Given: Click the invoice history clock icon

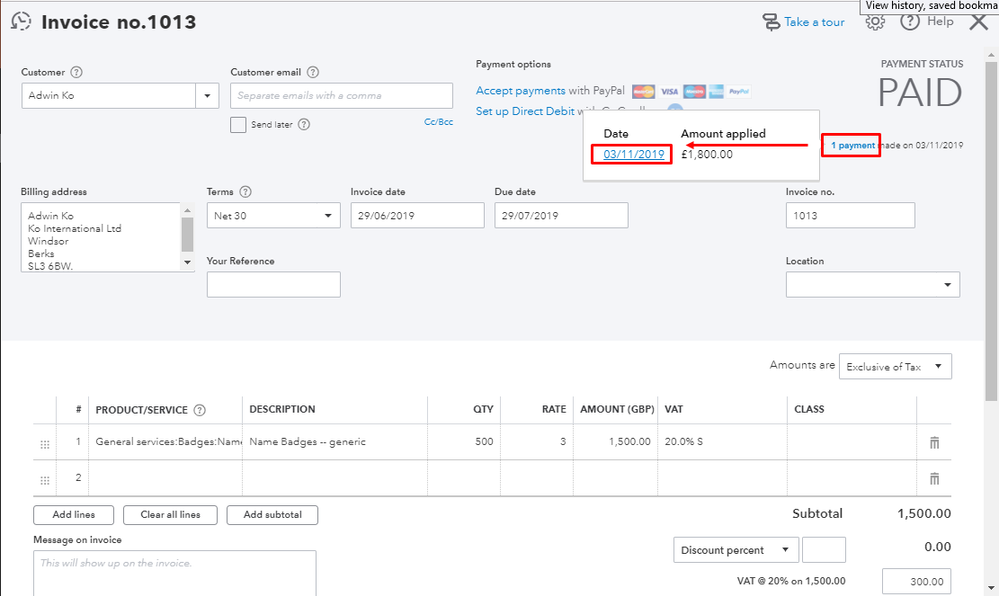Looking at the screenshot, I should tap(21, 21).
